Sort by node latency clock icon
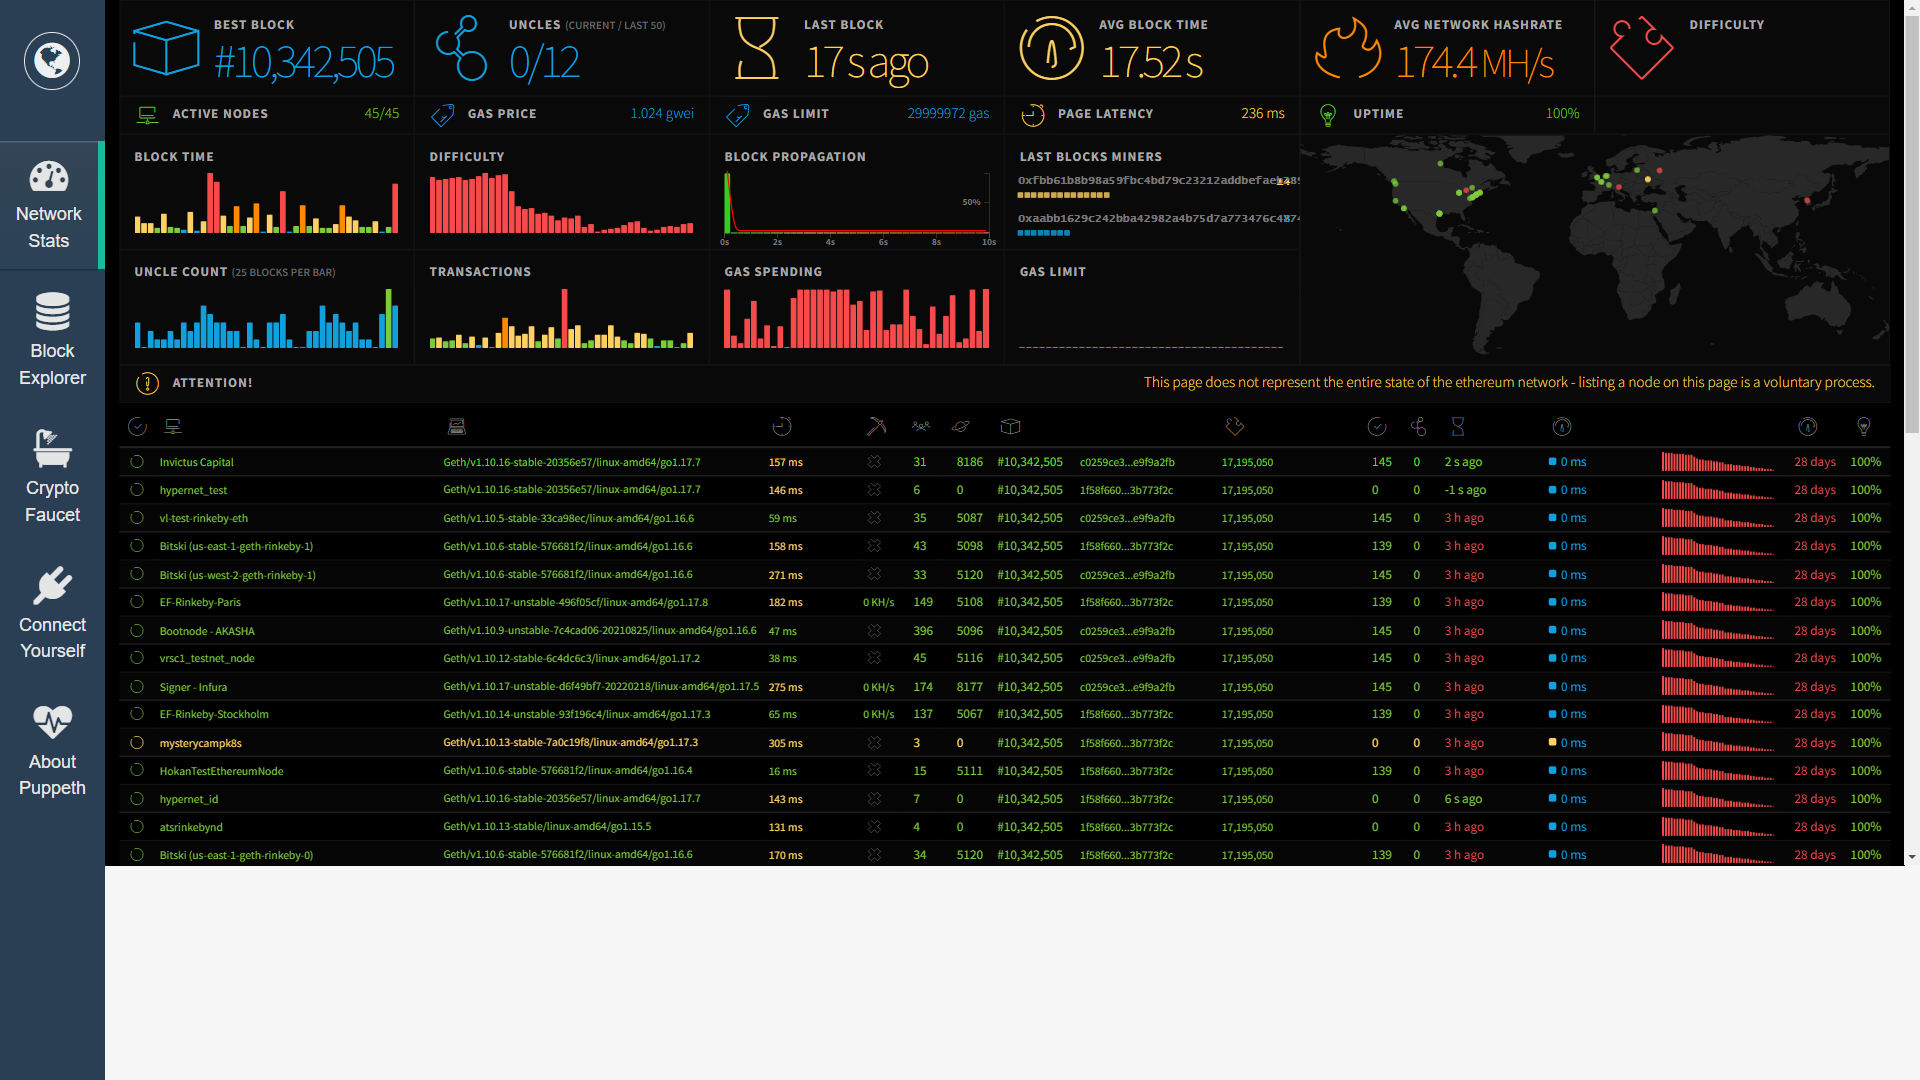 (x=782, y=427)
